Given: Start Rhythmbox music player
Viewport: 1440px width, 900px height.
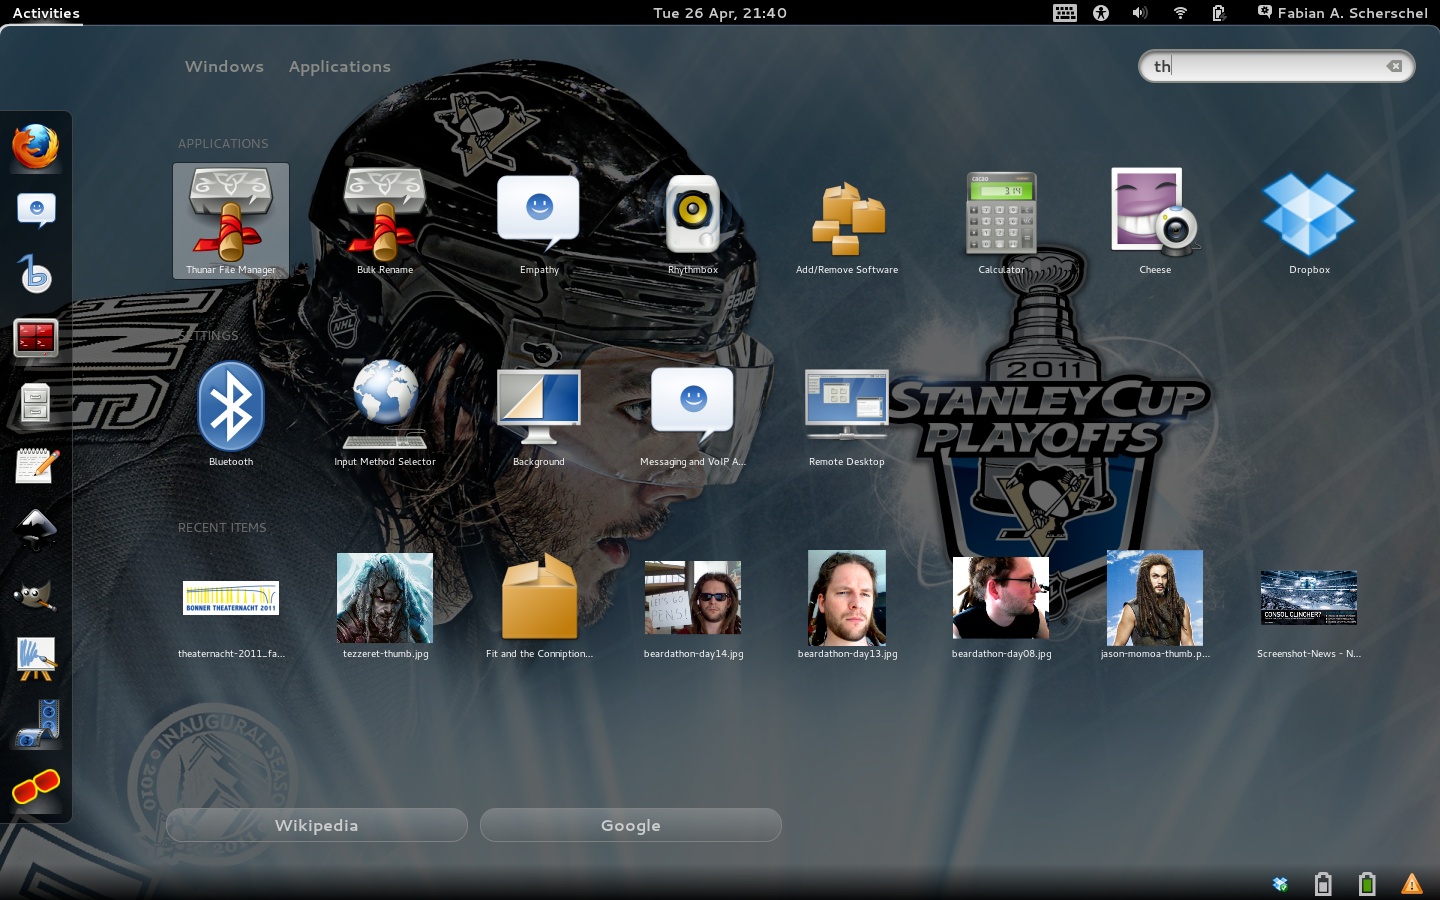Looking at the screenshot, I should tap(693, 213).
